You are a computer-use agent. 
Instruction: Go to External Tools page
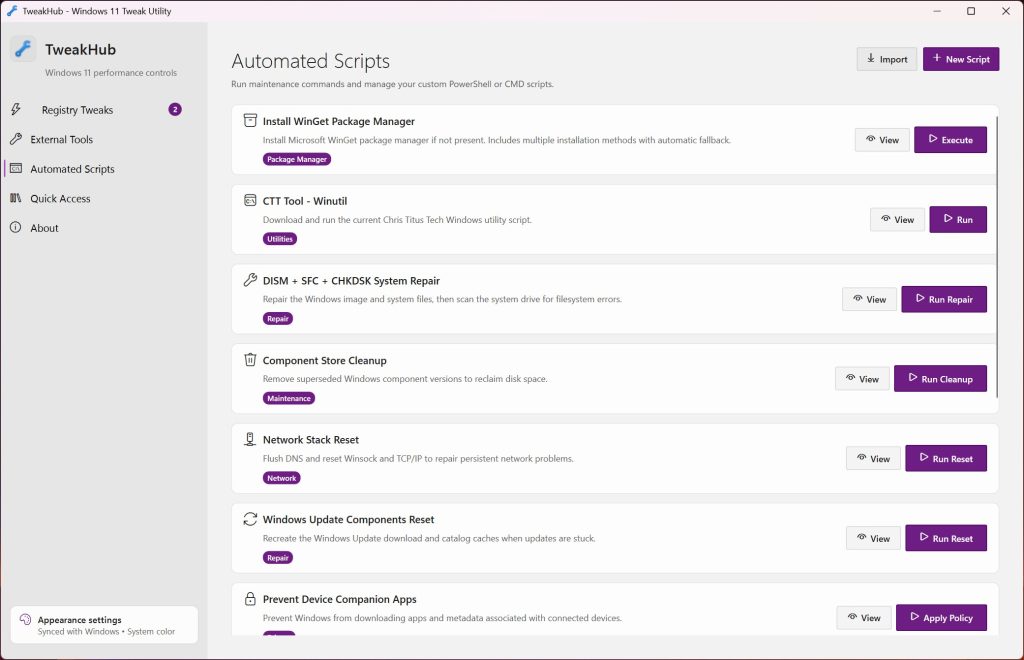pos(99,139)
